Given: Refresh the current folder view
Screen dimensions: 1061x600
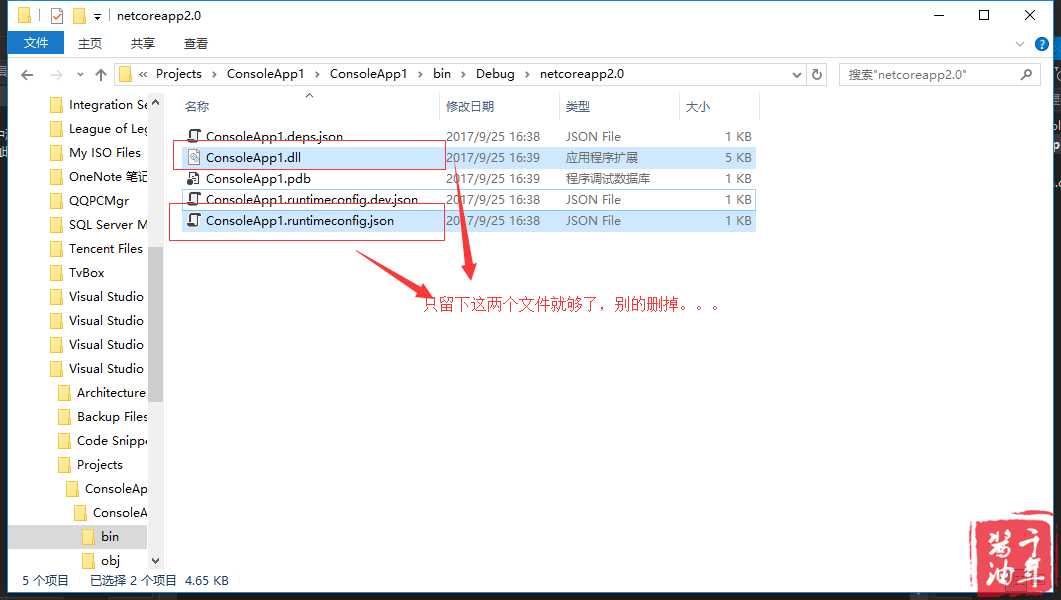Looking at the screenshot, I should [x=817, y=74].
